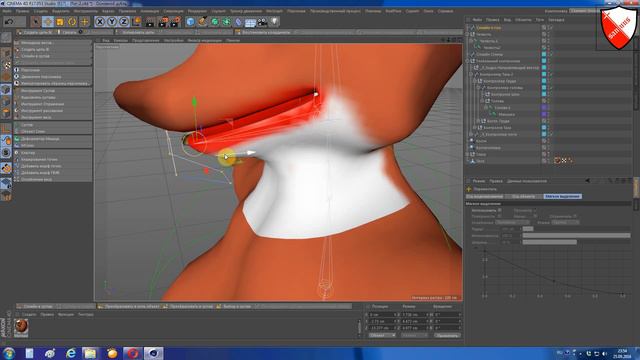Click cyan layer swatch on Контроллер головы row
640x360 pixels.
544,87
